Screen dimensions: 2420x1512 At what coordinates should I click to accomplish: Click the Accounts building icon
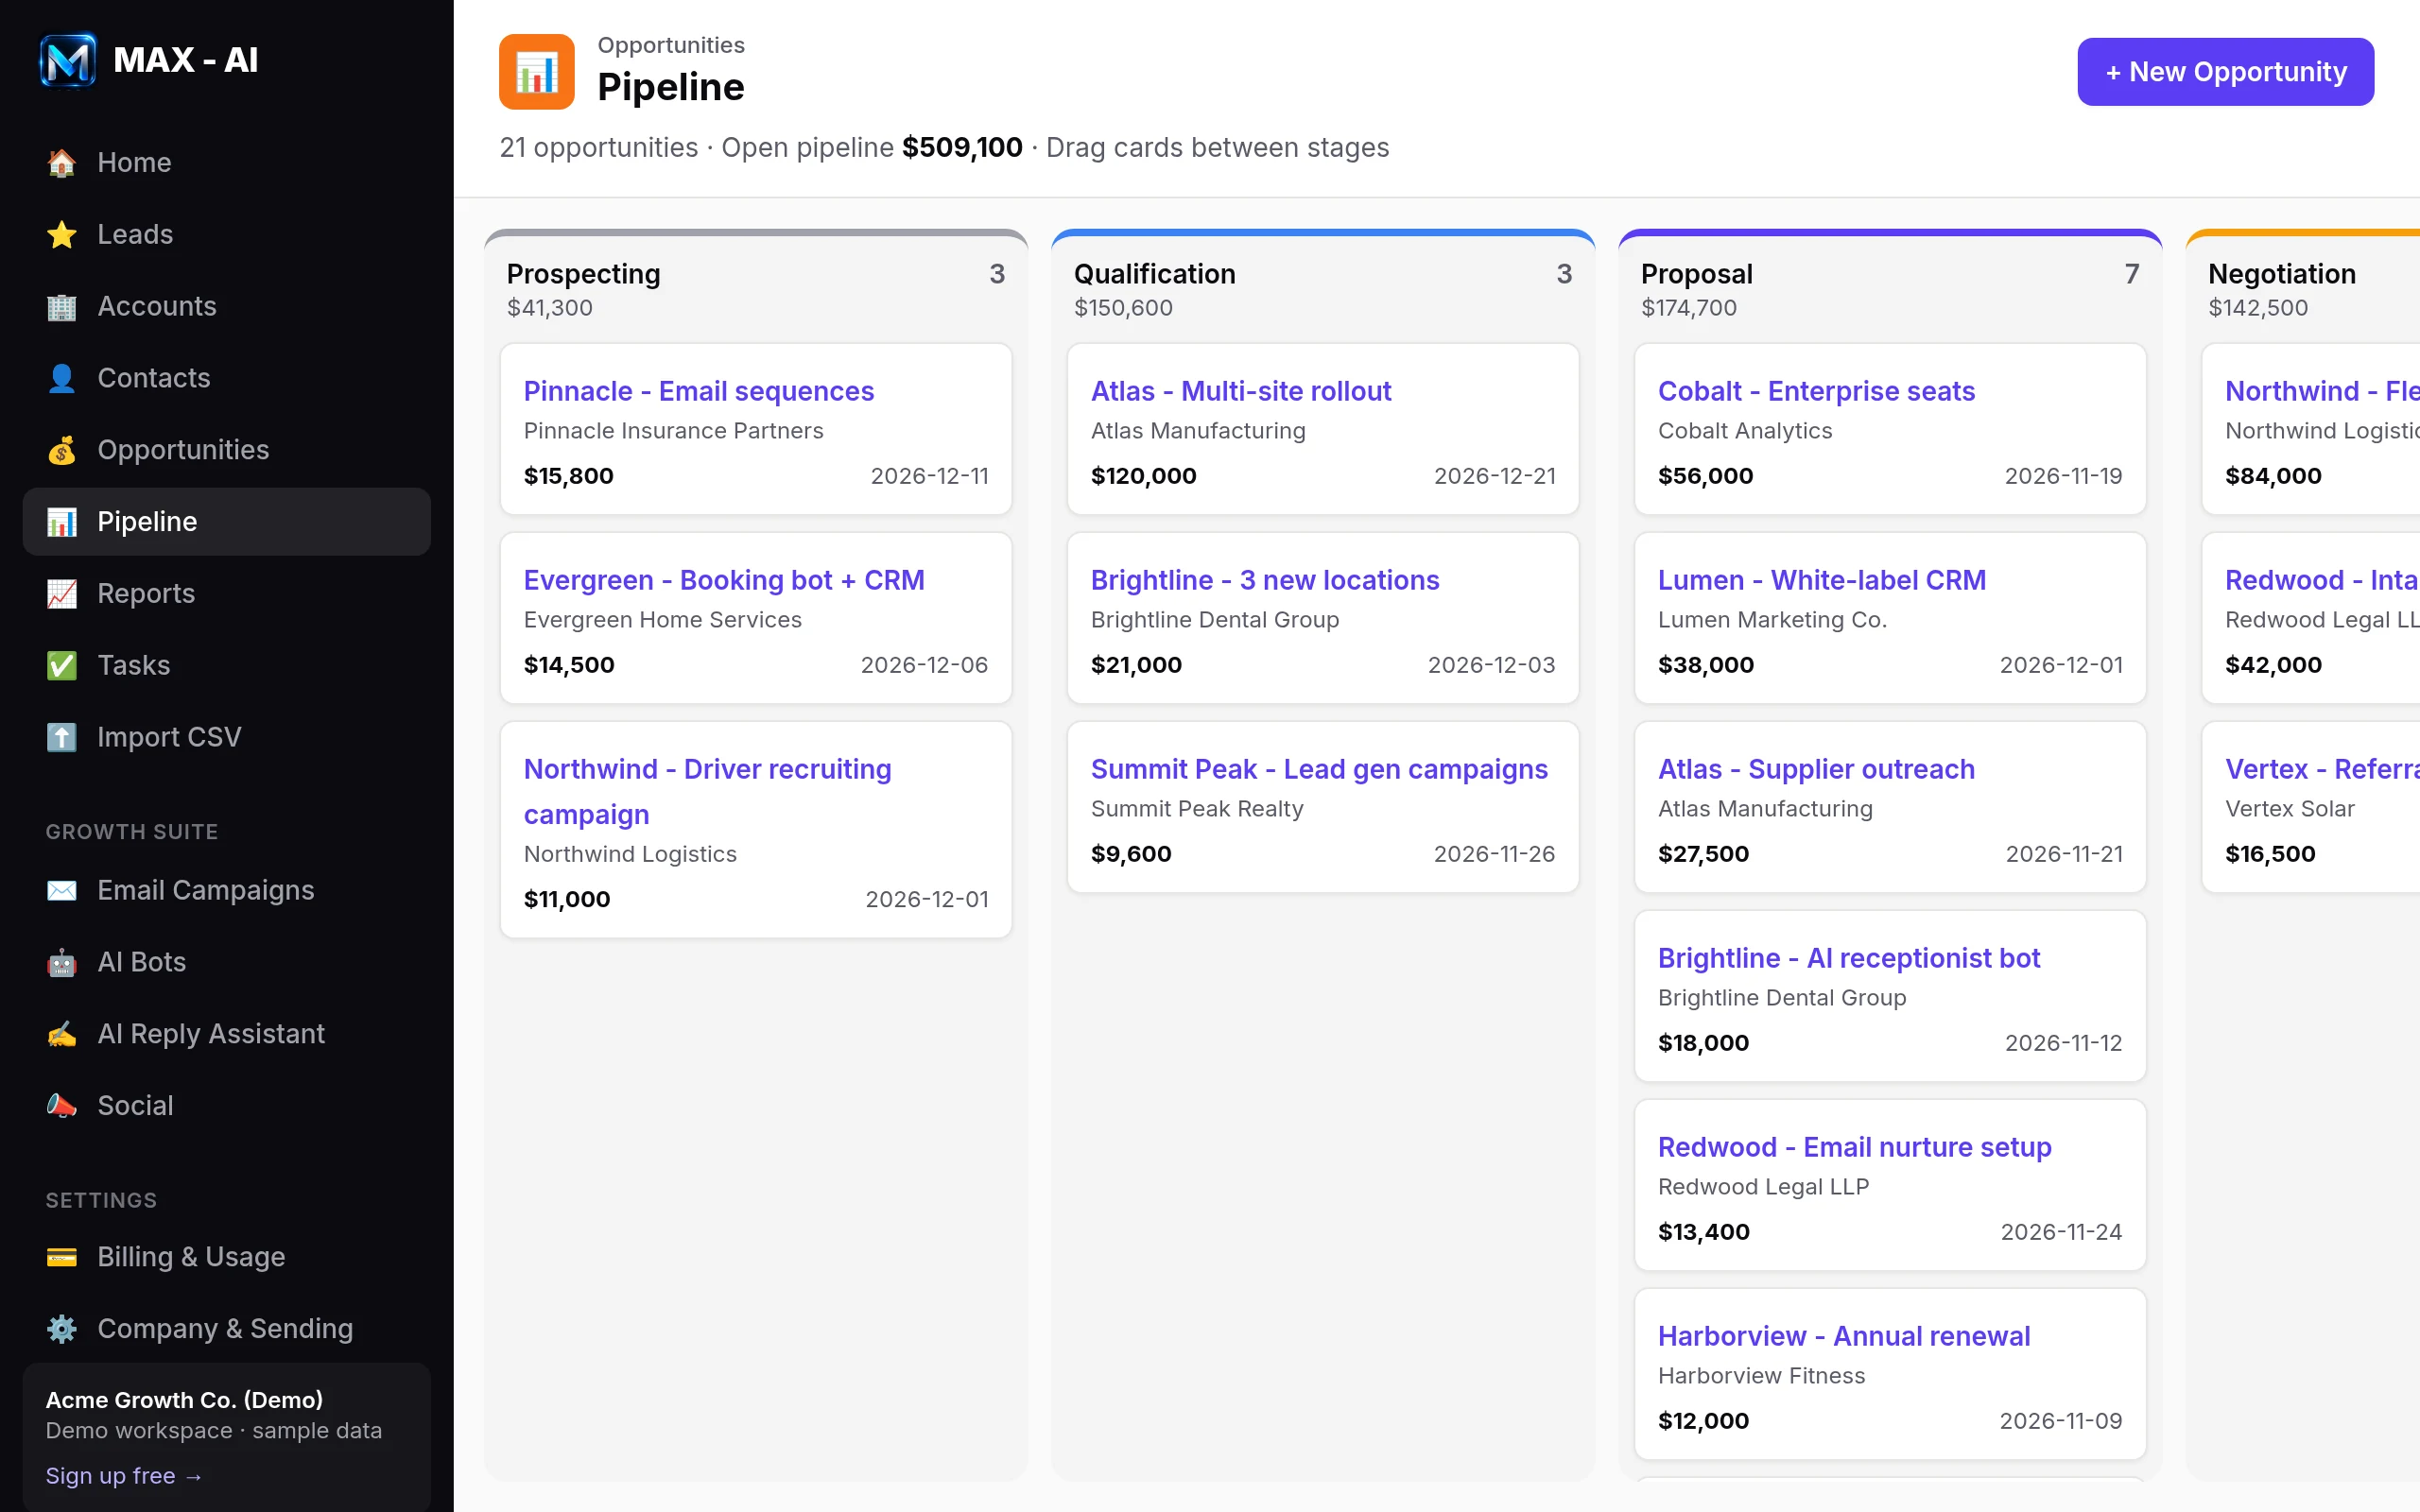click(x=62, y=306)
